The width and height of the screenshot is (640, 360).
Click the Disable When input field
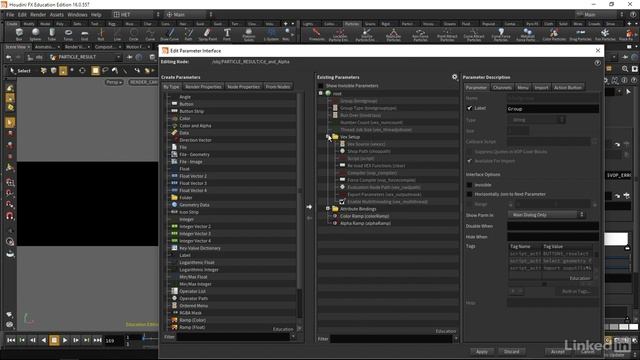click(553, 226)
